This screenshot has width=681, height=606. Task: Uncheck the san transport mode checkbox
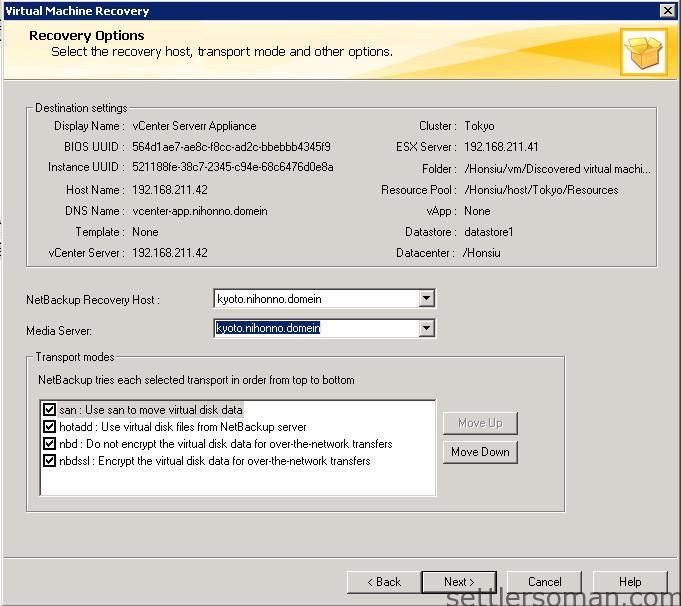pyautogui.click(x=49, y=410)
